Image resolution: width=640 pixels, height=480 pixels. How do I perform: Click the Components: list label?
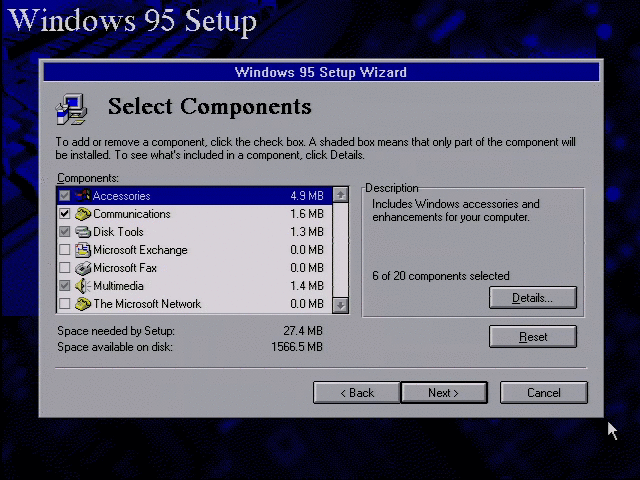tap(88, 178)
